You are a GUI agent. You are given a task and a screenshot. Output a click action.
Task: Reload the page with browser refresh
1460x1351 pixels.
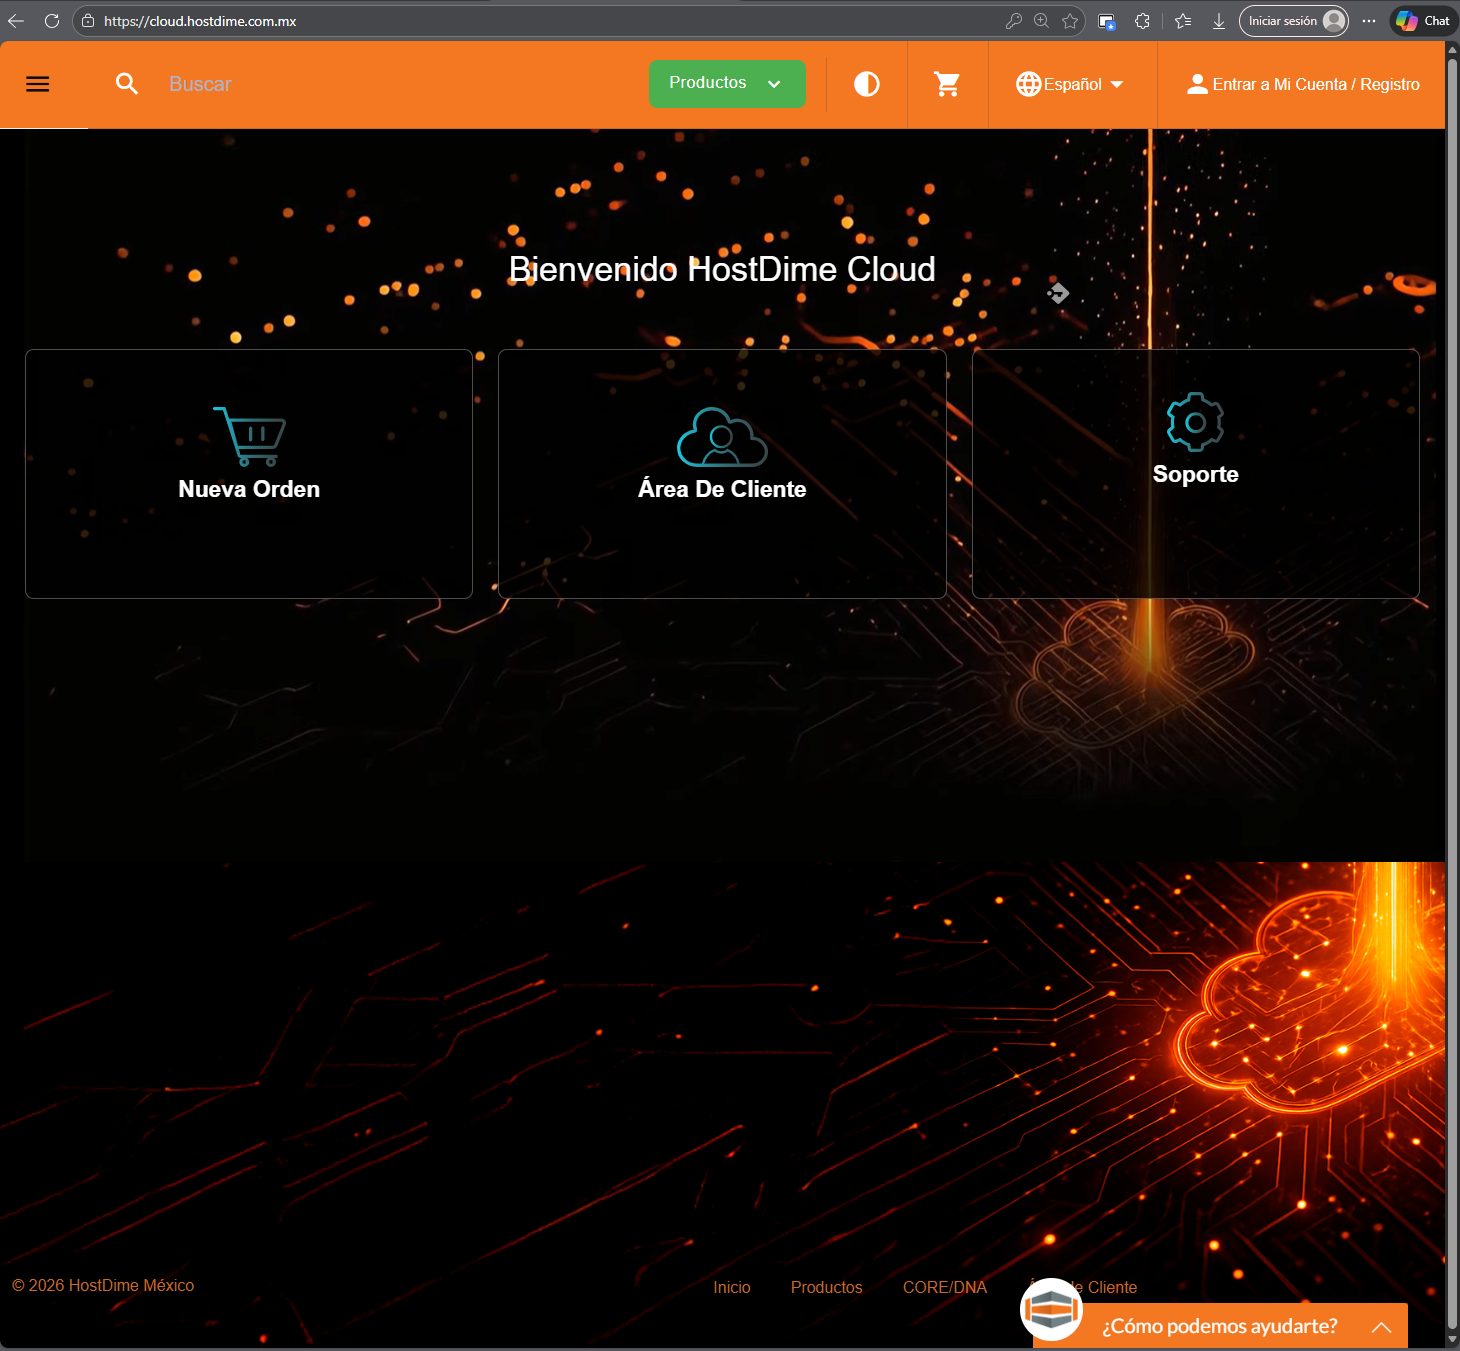(x=52, y=21)
